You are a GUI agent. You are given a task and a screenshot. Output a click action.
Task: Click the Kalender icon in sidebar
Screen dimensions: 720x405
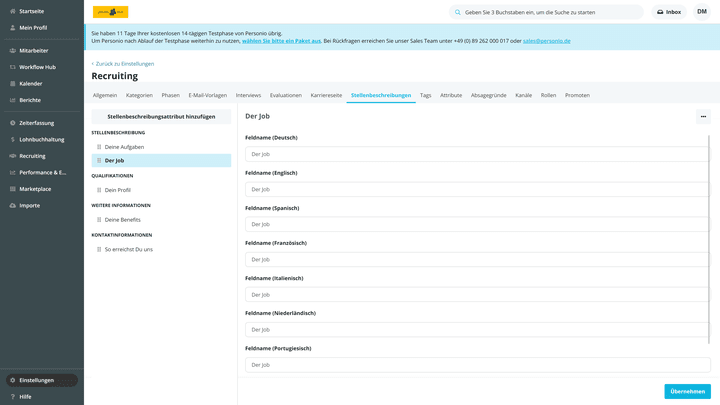coord(12,84)
